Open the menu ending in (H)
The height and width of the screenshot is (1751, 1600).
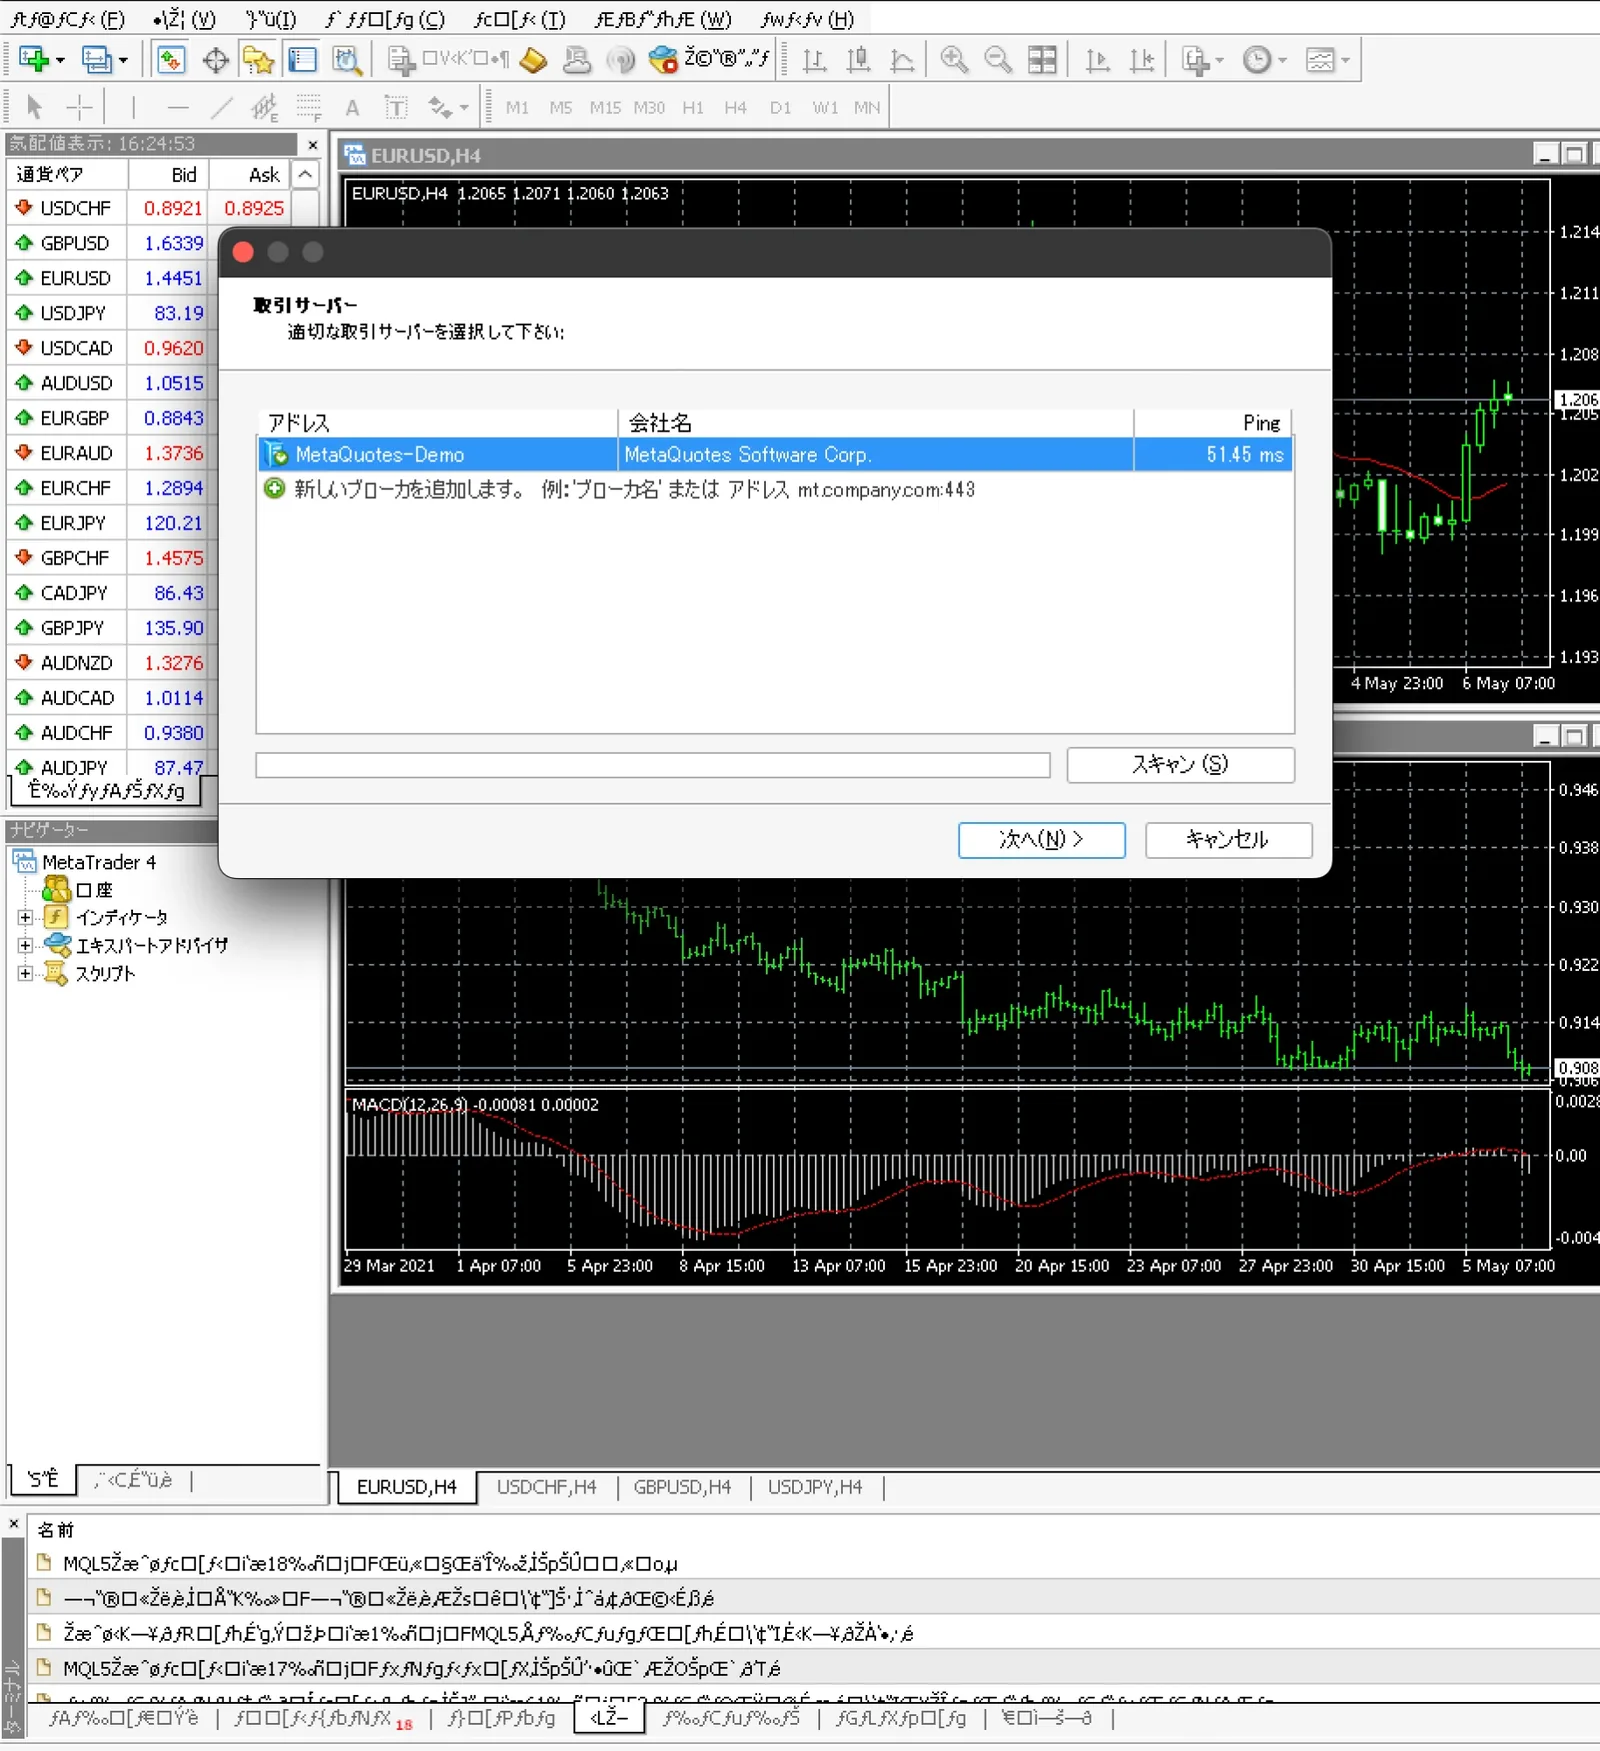pyautogui.click(x=807, y=19)
